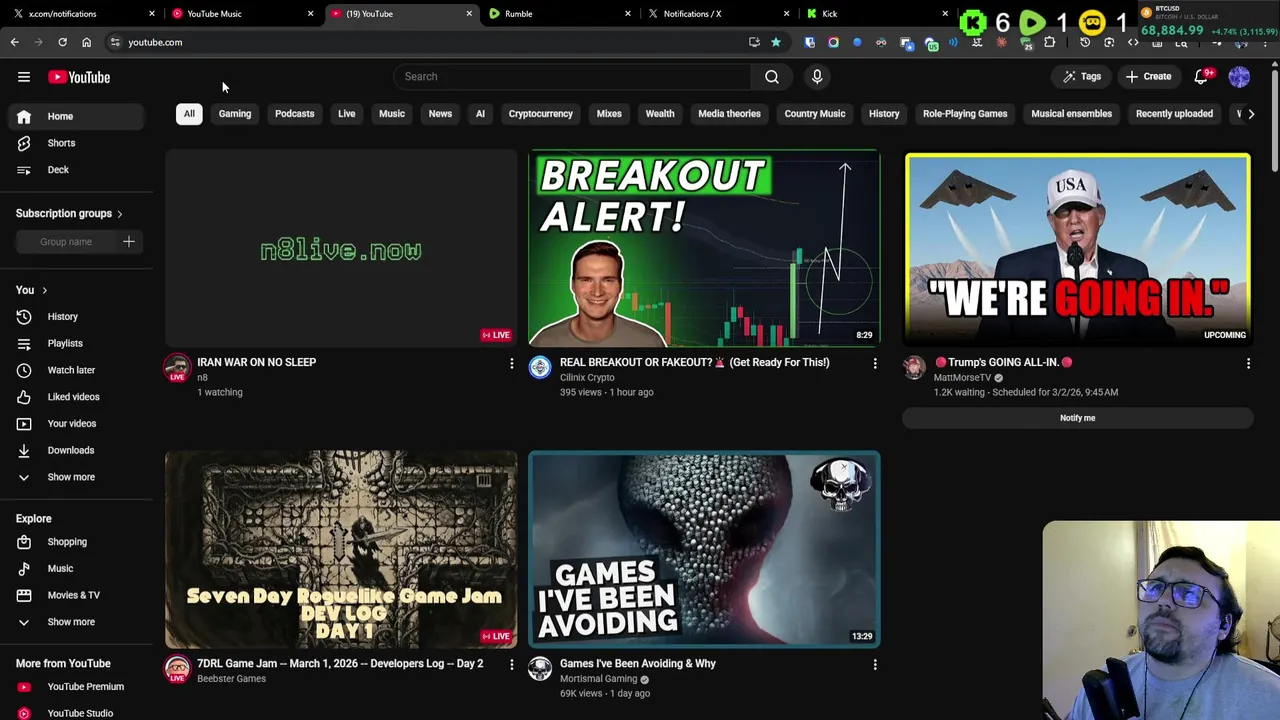Select the Country Music filter chip
This screenshot has width=1280, height=720.
pyautogui.click(x=815, y=113)
